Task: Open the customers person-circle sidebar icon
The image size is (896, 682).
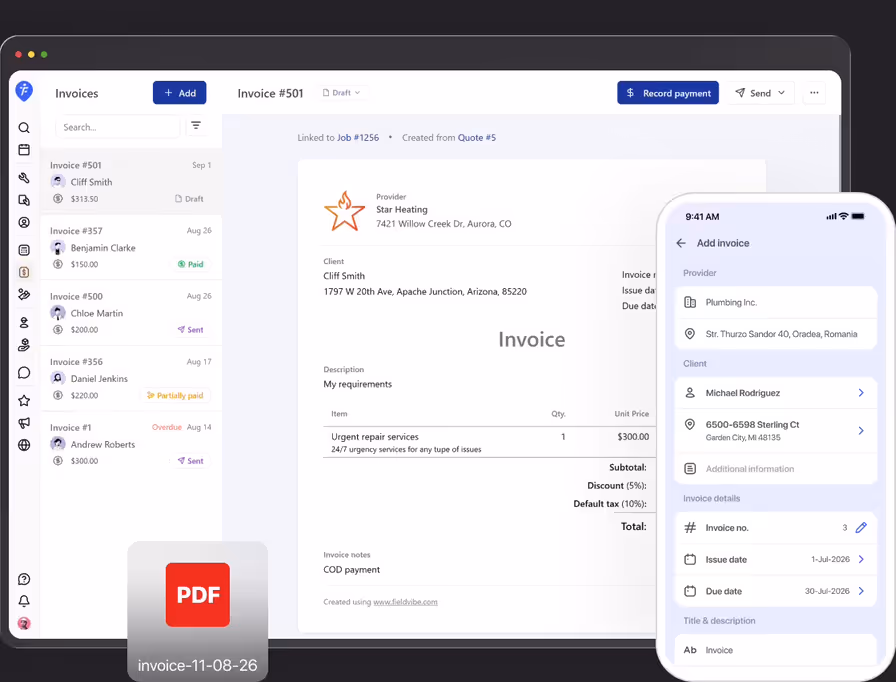Action: (x=24, y=222)
